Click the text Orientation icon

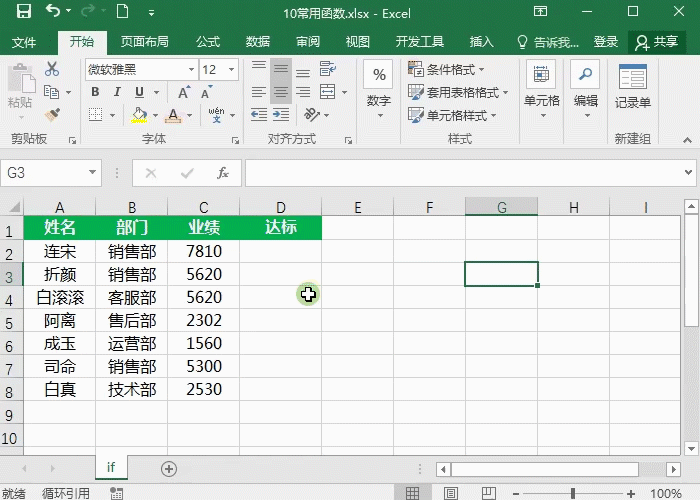pyautogui.click(x=312, y=115)
